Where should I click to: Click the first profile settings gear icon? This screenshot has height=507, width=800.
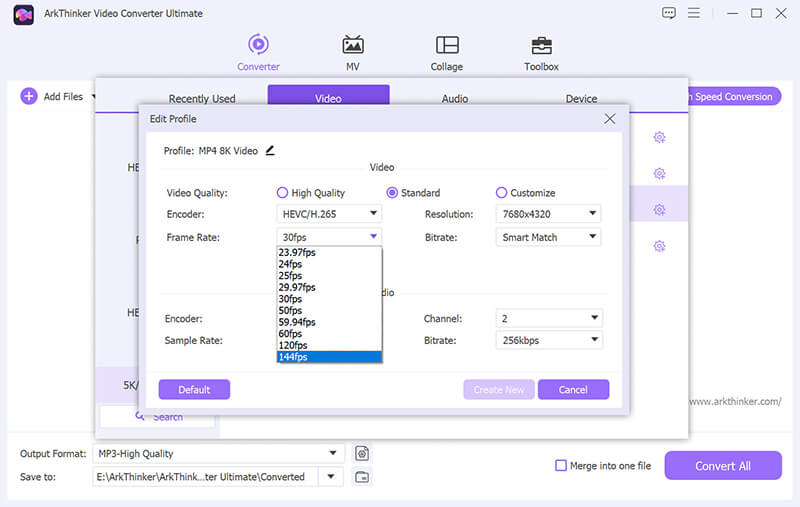click(659, 137)
